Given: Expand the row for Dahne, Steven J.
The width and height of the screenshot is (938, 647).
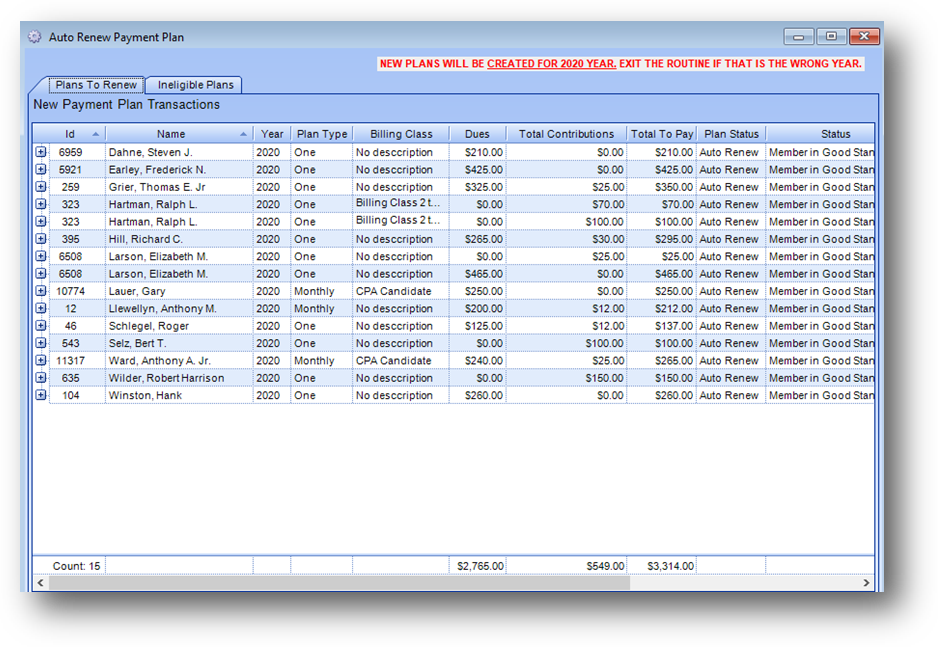Looking at the screenshot, I should tap(41, 152).
